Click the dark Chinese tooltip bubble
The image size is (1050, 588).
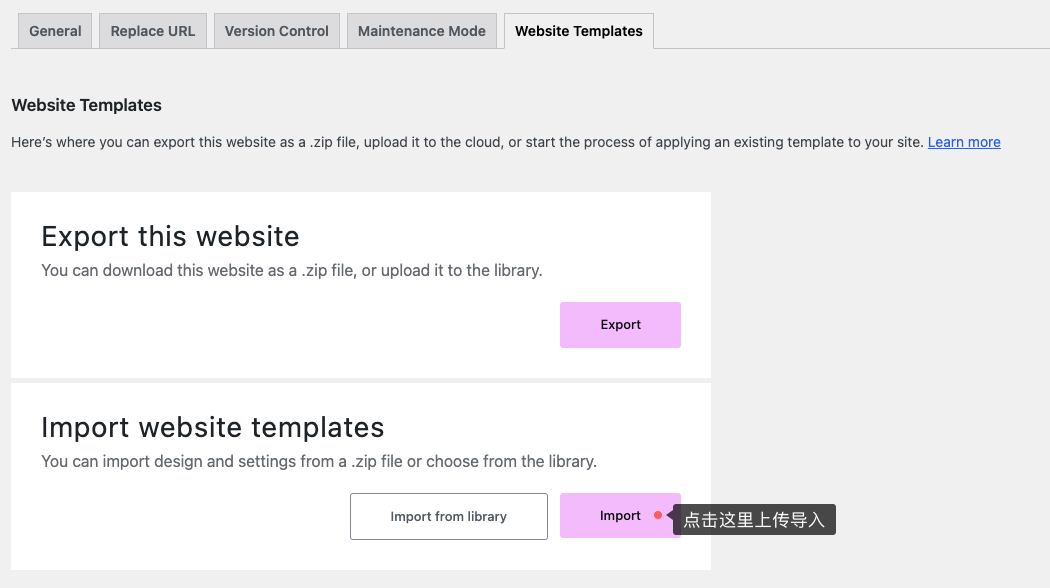(x=755, y=520)
